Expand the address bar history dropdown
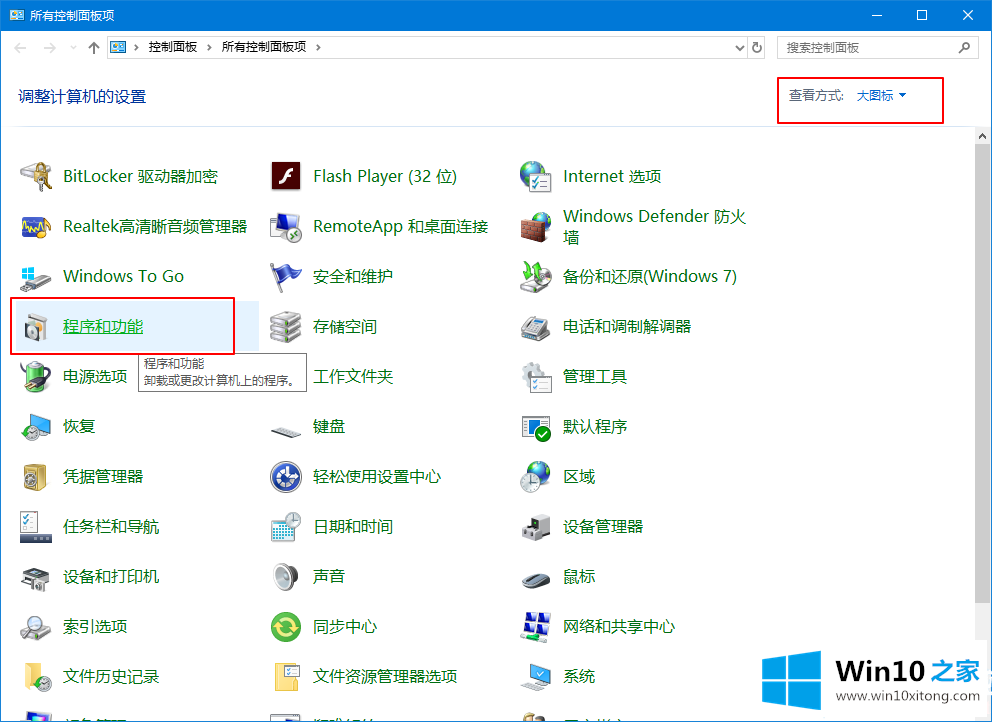992x722 pixels. 740,47
